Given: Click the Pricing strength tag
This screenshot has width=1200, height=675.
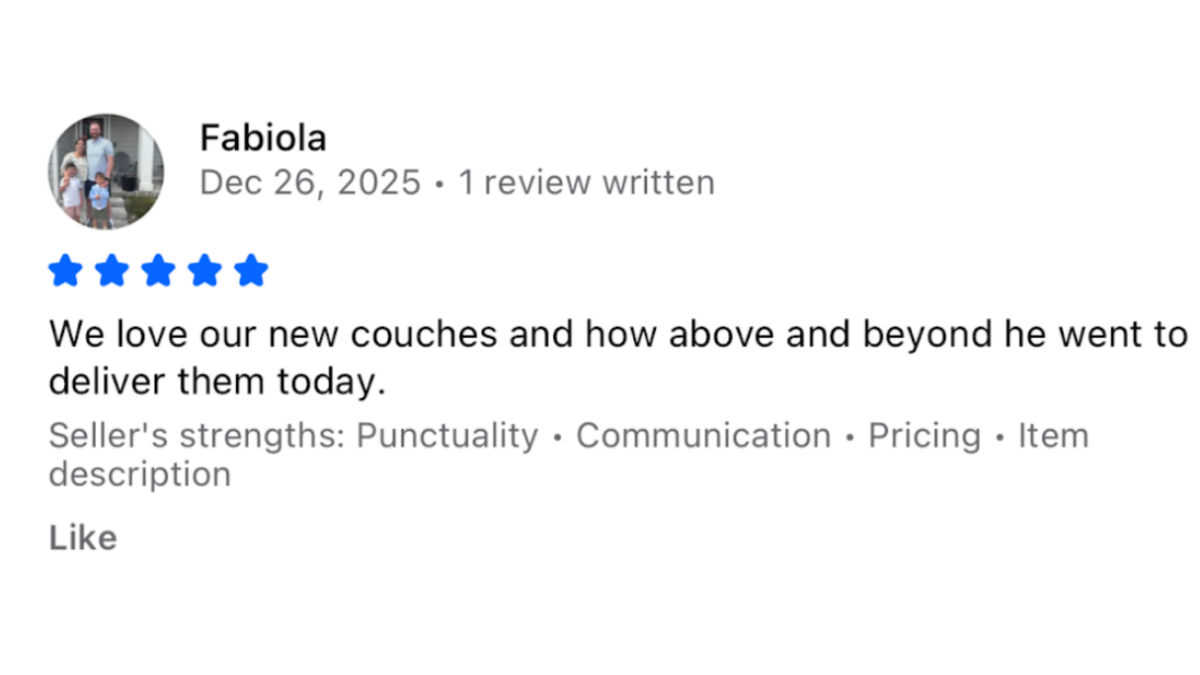Looking at the screenshot, I should point(924,436).
